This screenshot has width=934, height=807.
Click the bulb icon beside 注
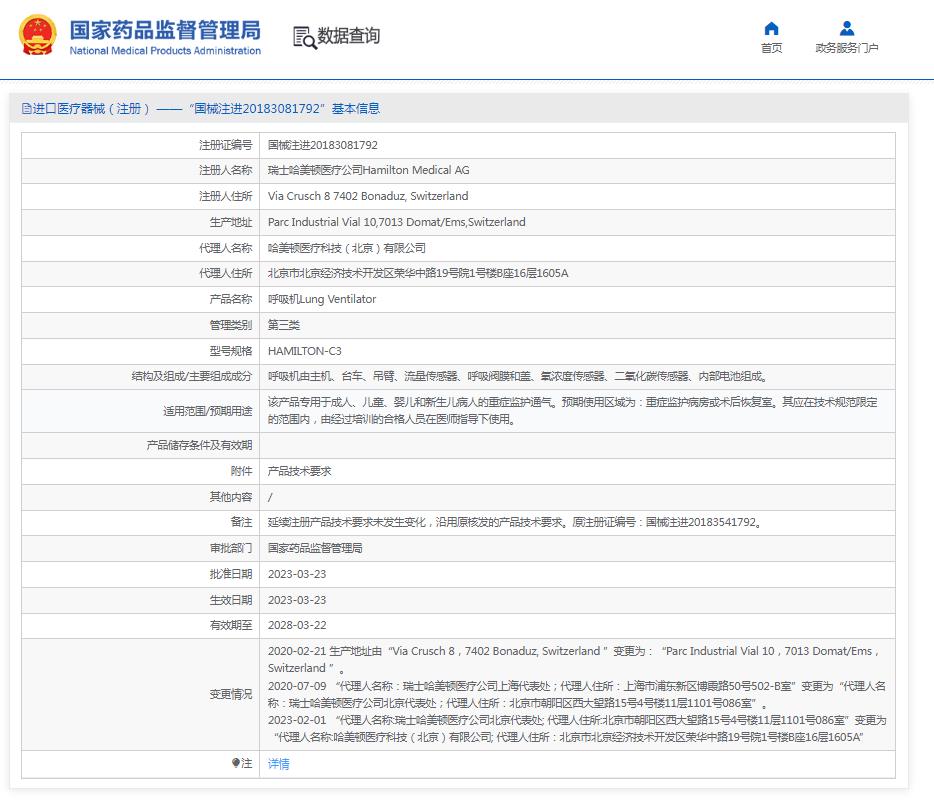click(x=236, y=763)
